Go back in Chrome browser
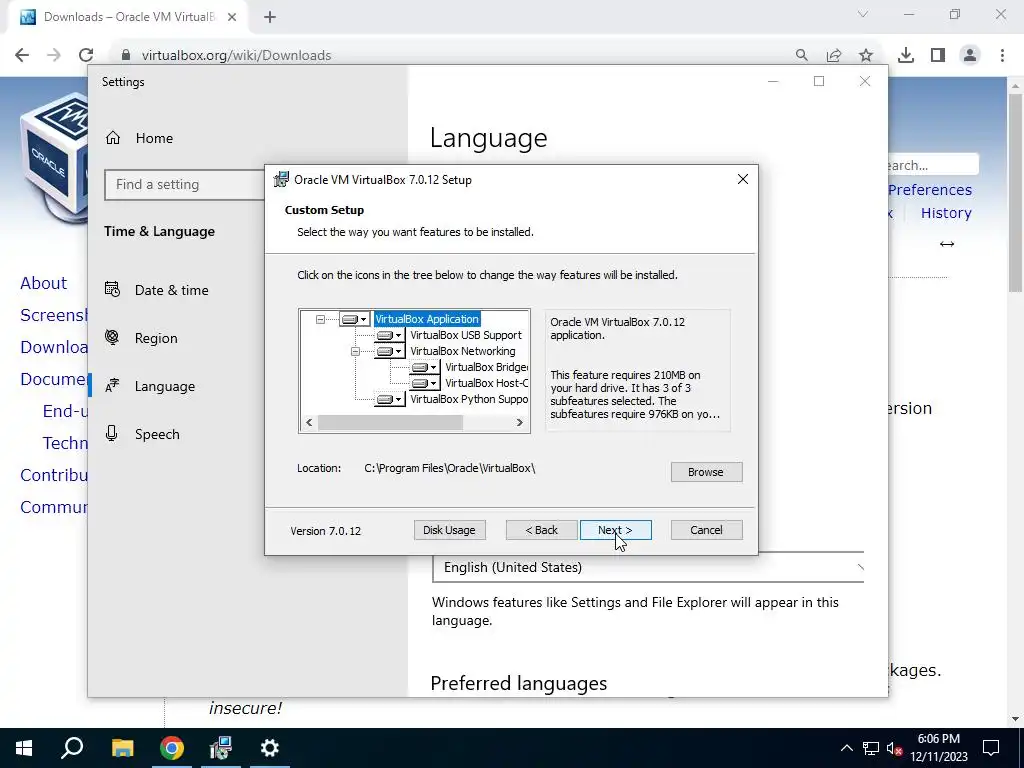This screenshot has width=1024, height=768. click(22, 56)
